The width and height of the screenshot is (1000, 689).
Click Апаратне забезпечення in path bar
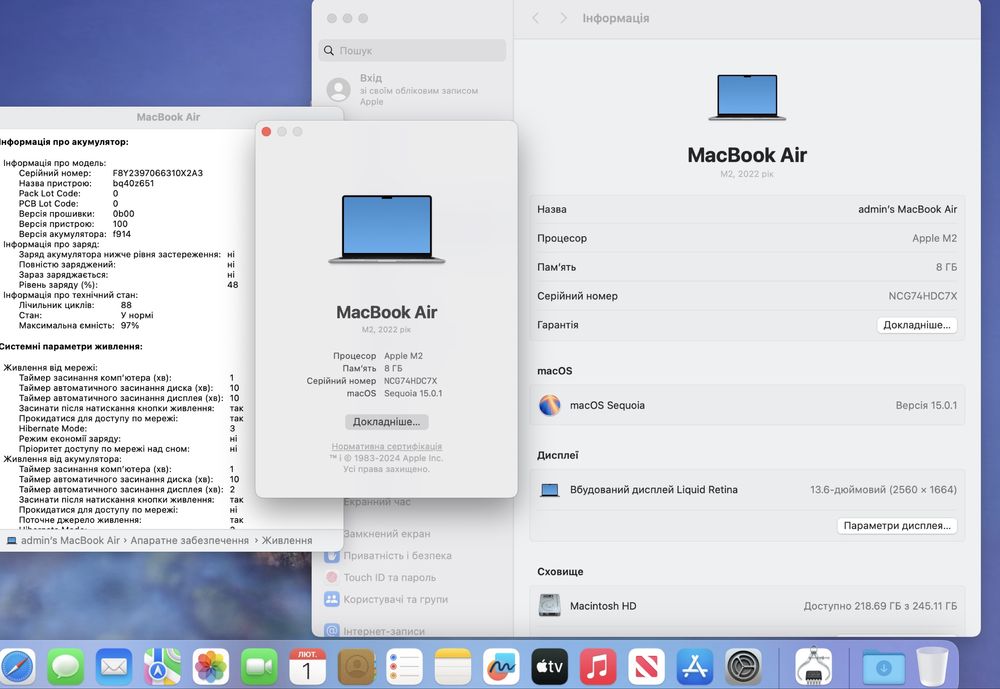pos(189,540)
